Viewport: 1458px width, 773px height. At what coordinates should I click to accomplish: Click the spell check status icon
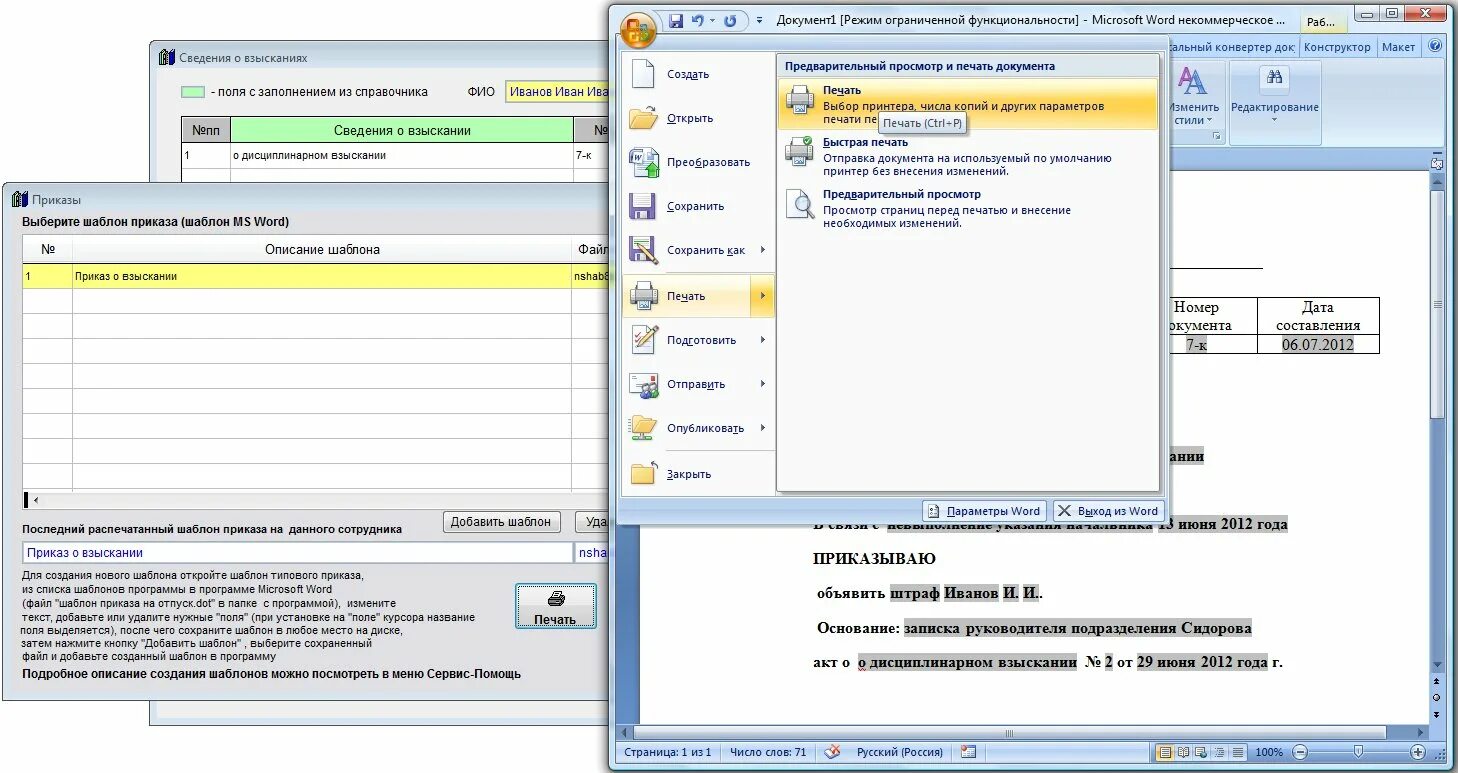830,752
